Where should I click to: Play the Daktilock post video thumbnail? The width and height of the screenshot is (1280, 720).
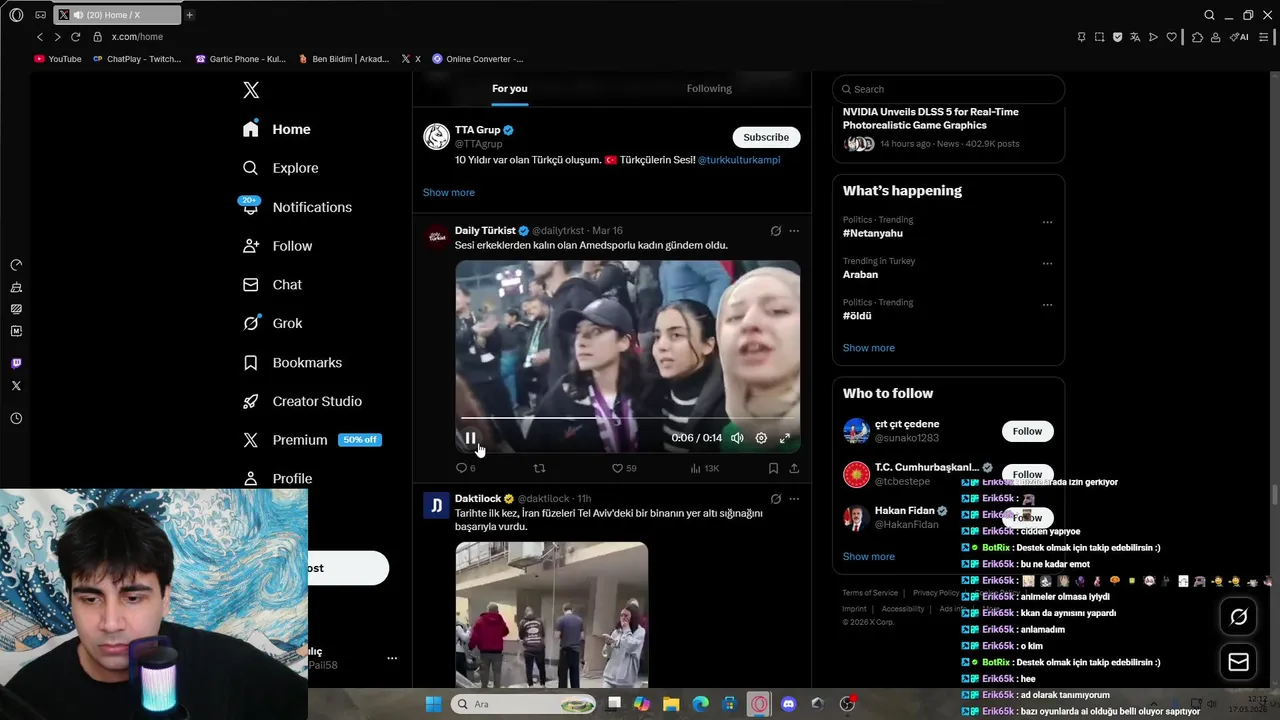[x=552, y=615]
